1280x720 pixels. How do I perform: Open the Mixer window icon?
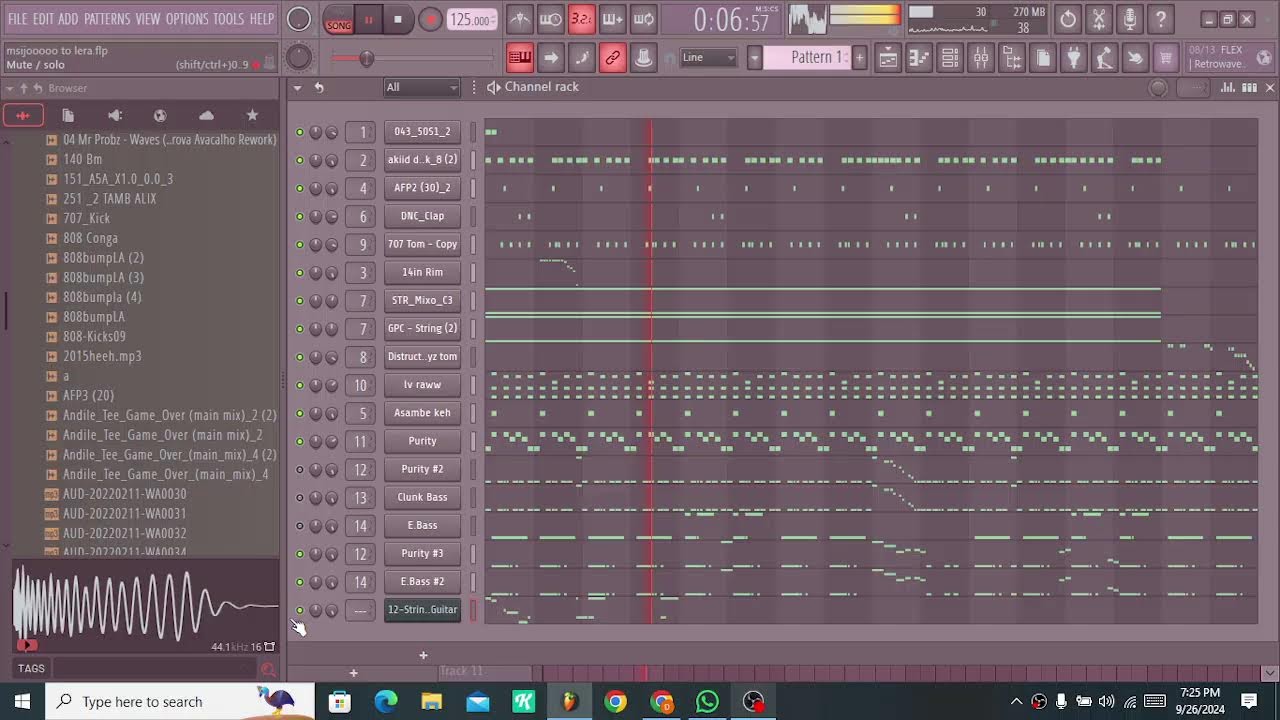coord(981,58)
